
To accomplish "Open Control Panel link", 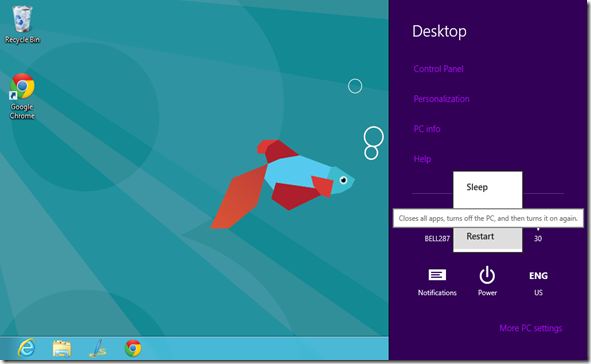I will (438, 69).
